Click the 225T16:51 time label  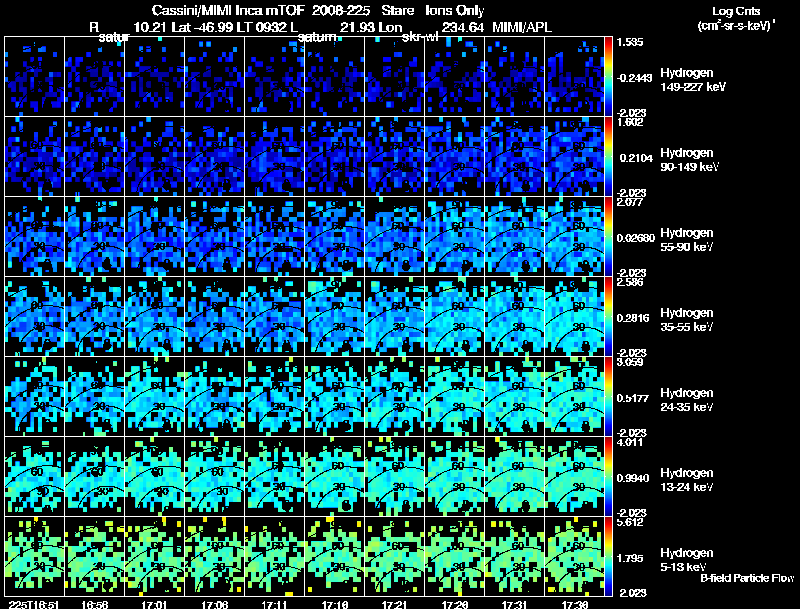[34, 604]
